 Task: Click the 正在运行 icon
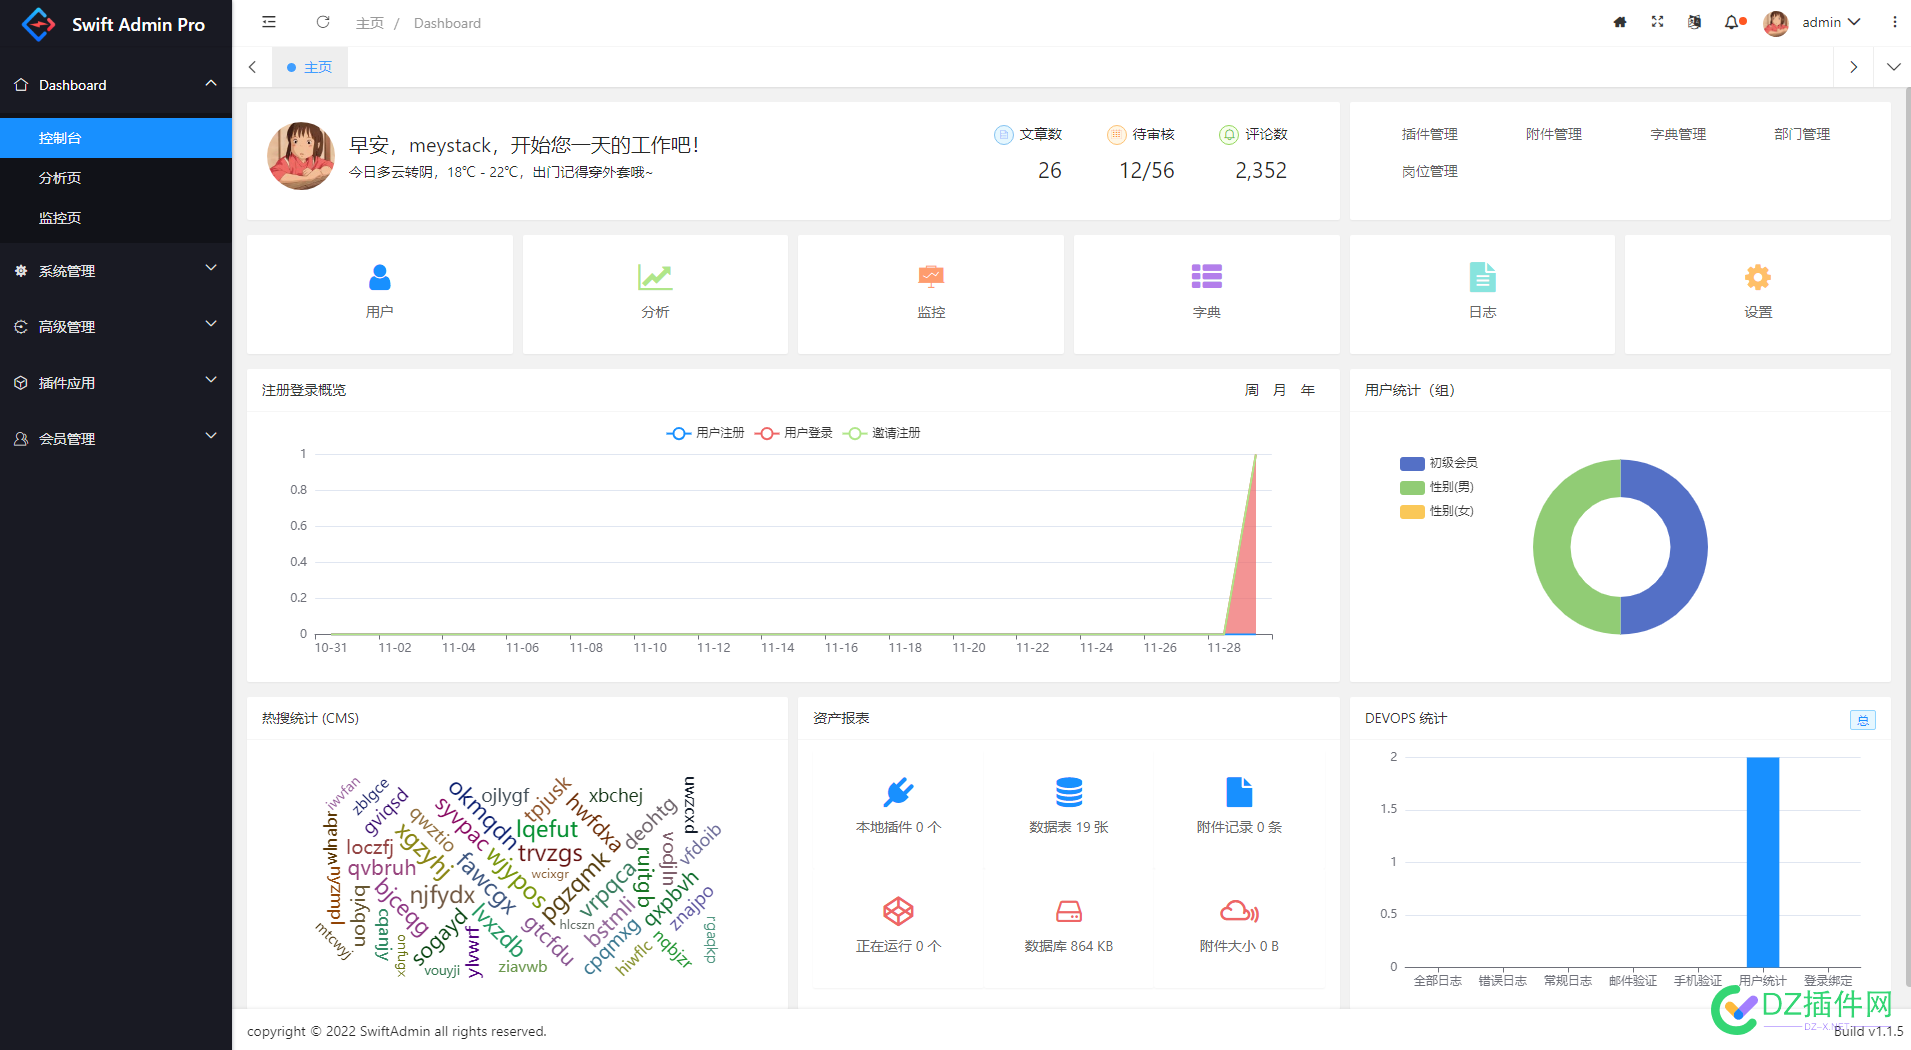pos(898,911)
